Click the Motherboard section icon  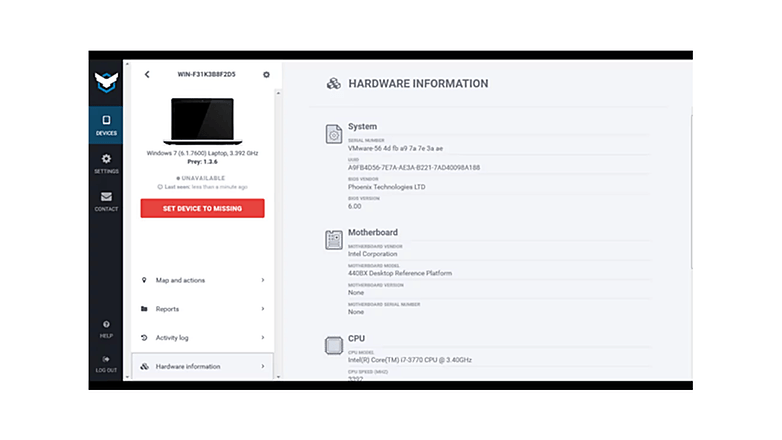[x=334, y=240]
